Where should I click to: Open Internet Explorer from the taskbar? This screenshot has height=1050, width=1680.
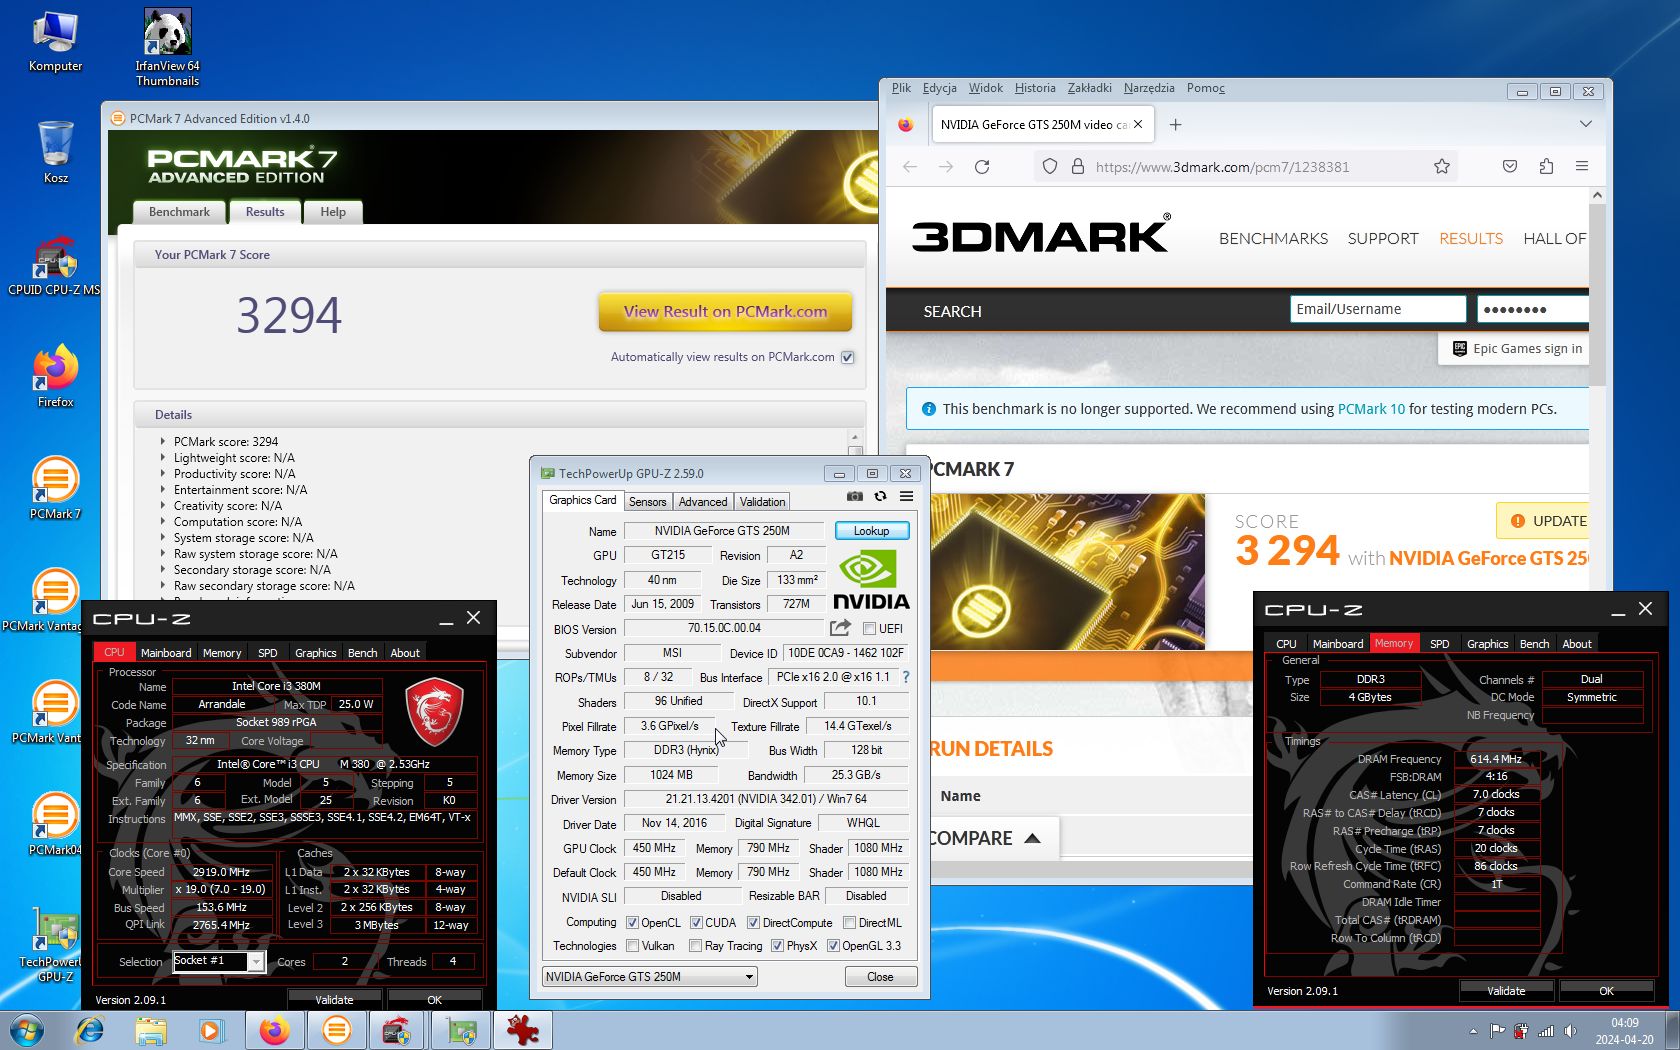(90, 1030)
